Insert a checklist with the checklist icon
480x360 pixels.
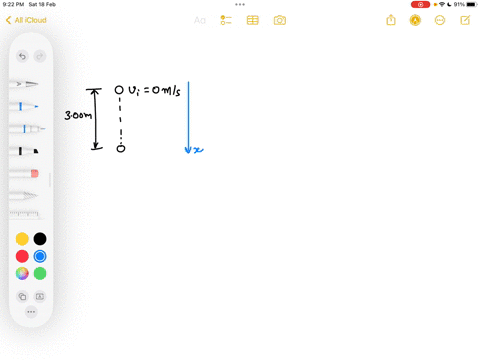pos(226,20)
